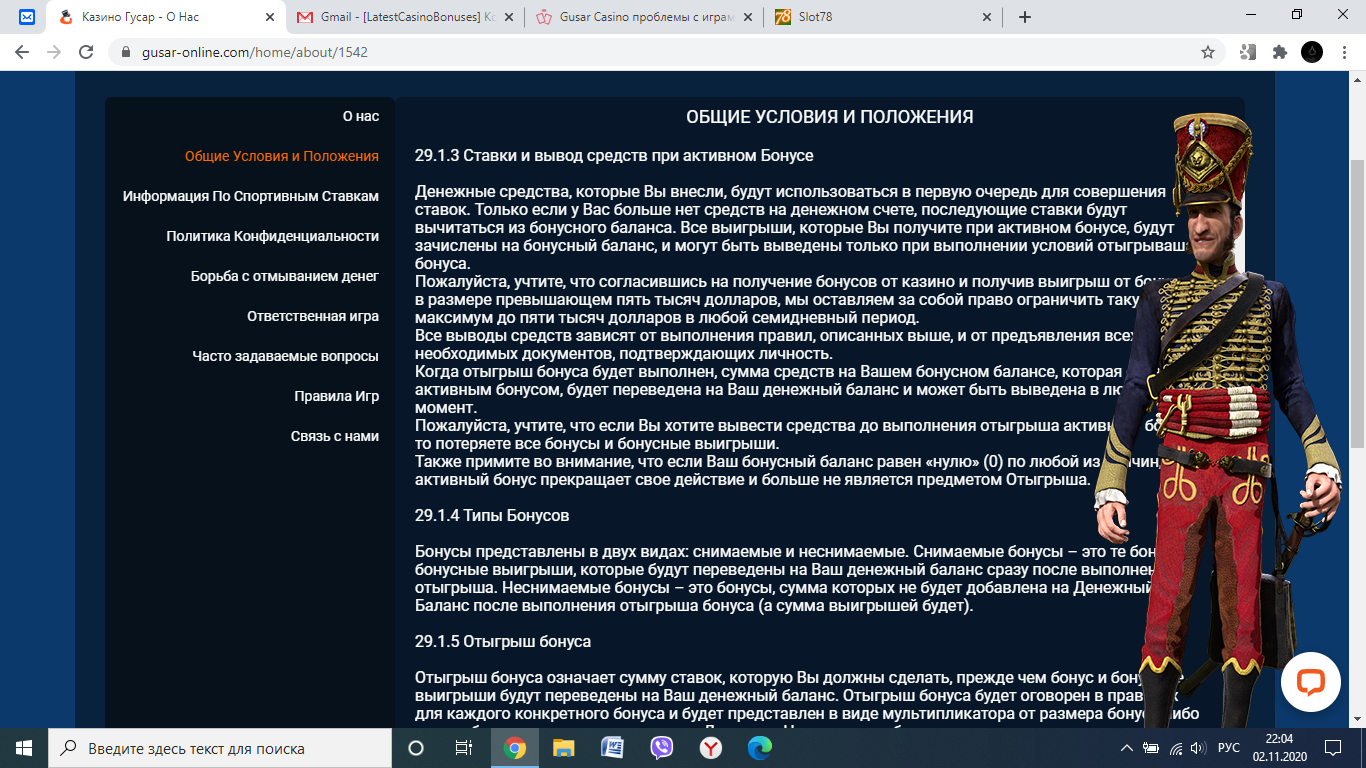Click the heading ОБЩИЕ УСЛОВИЯ И ПОЛОЖЕНИЯ
This screenshot has width=1366, height=768.
830,117
